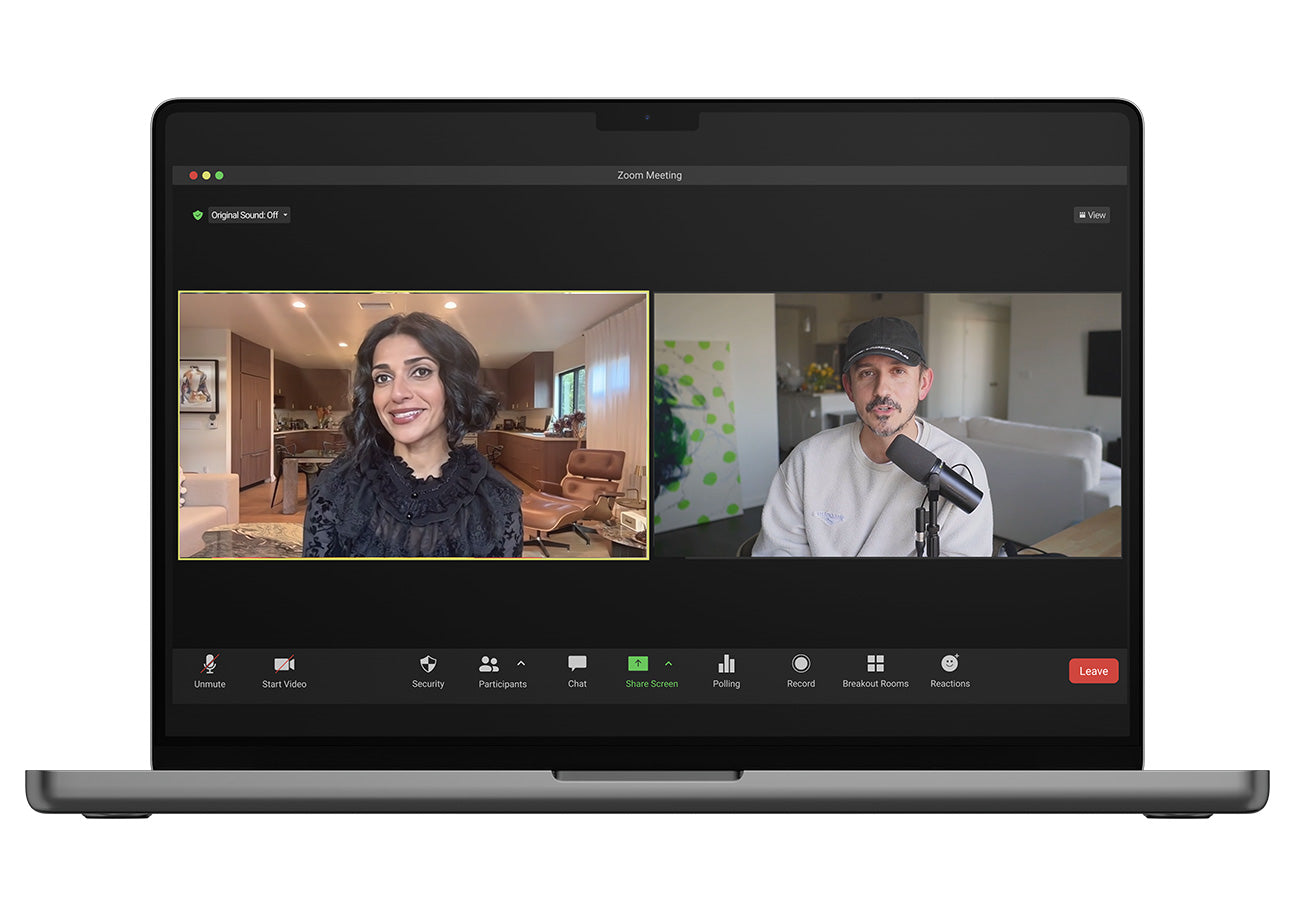Open the Security shield icon
The height and width of the screenshot is (916, 1294).
(x=428, y=665)
